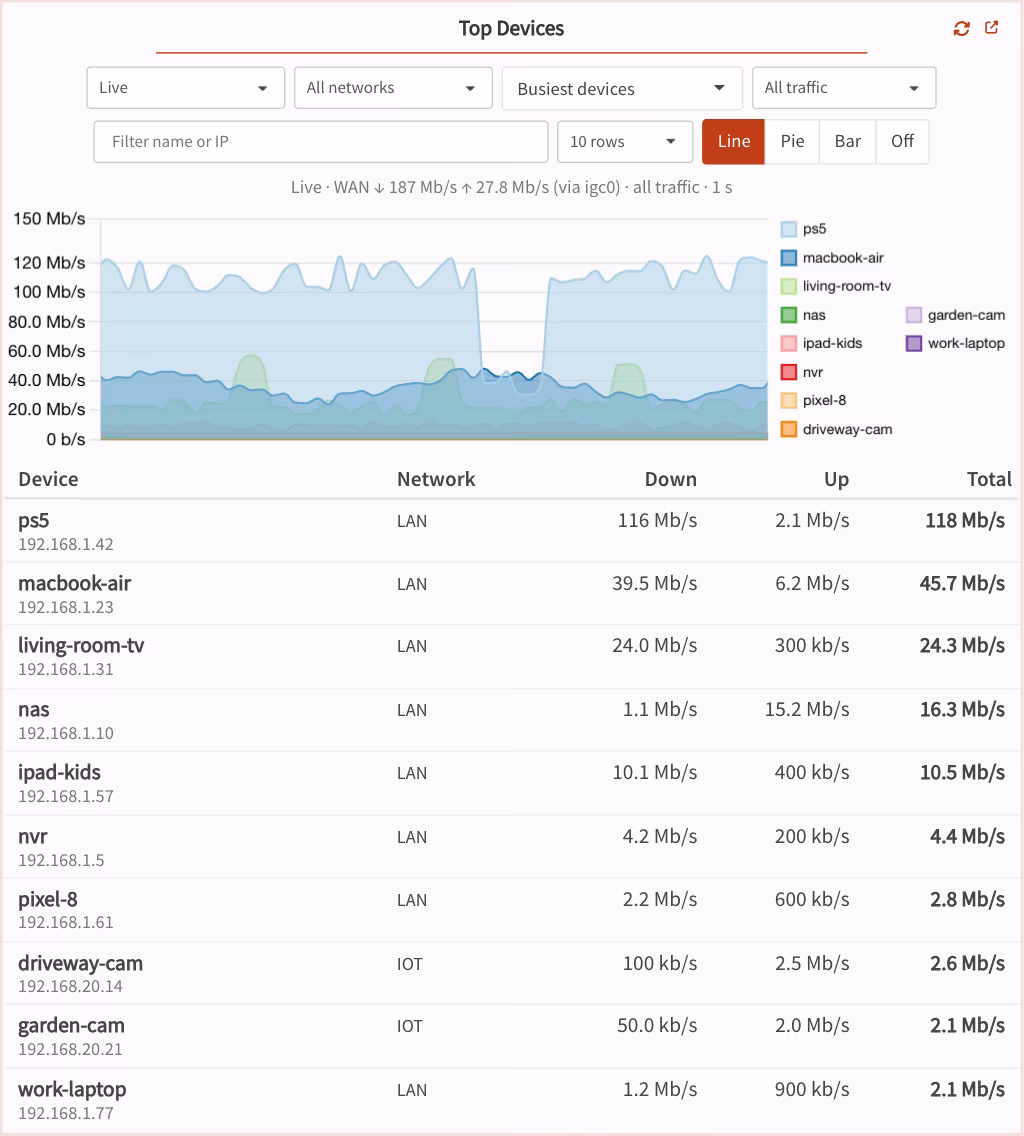Toggle nvr legend entry

point(802,372)
